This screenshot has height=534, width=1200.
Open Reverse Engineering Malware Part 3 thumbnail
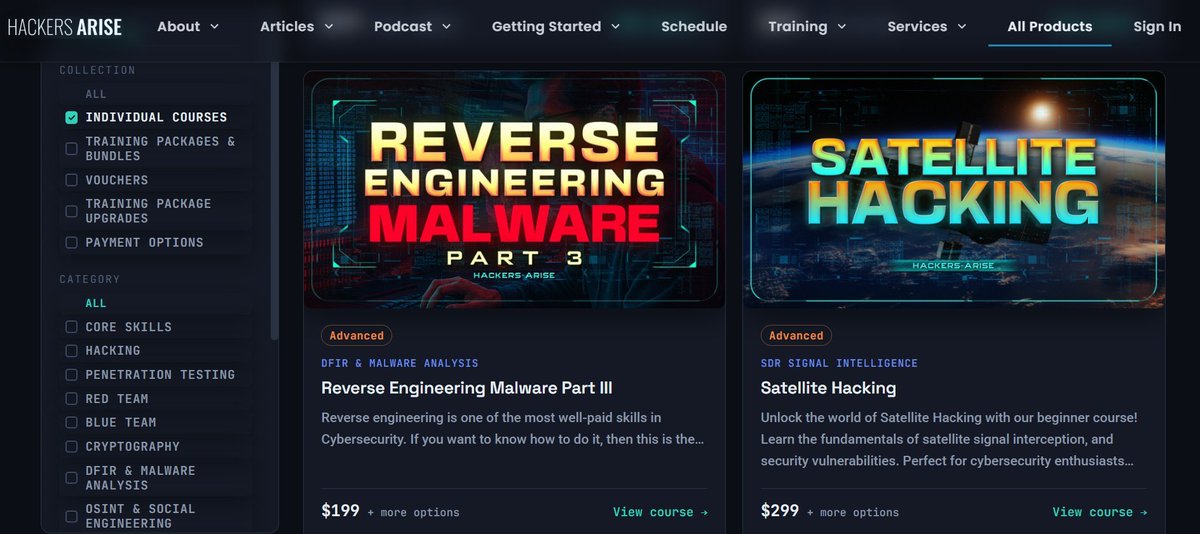(x=515, y=189)
